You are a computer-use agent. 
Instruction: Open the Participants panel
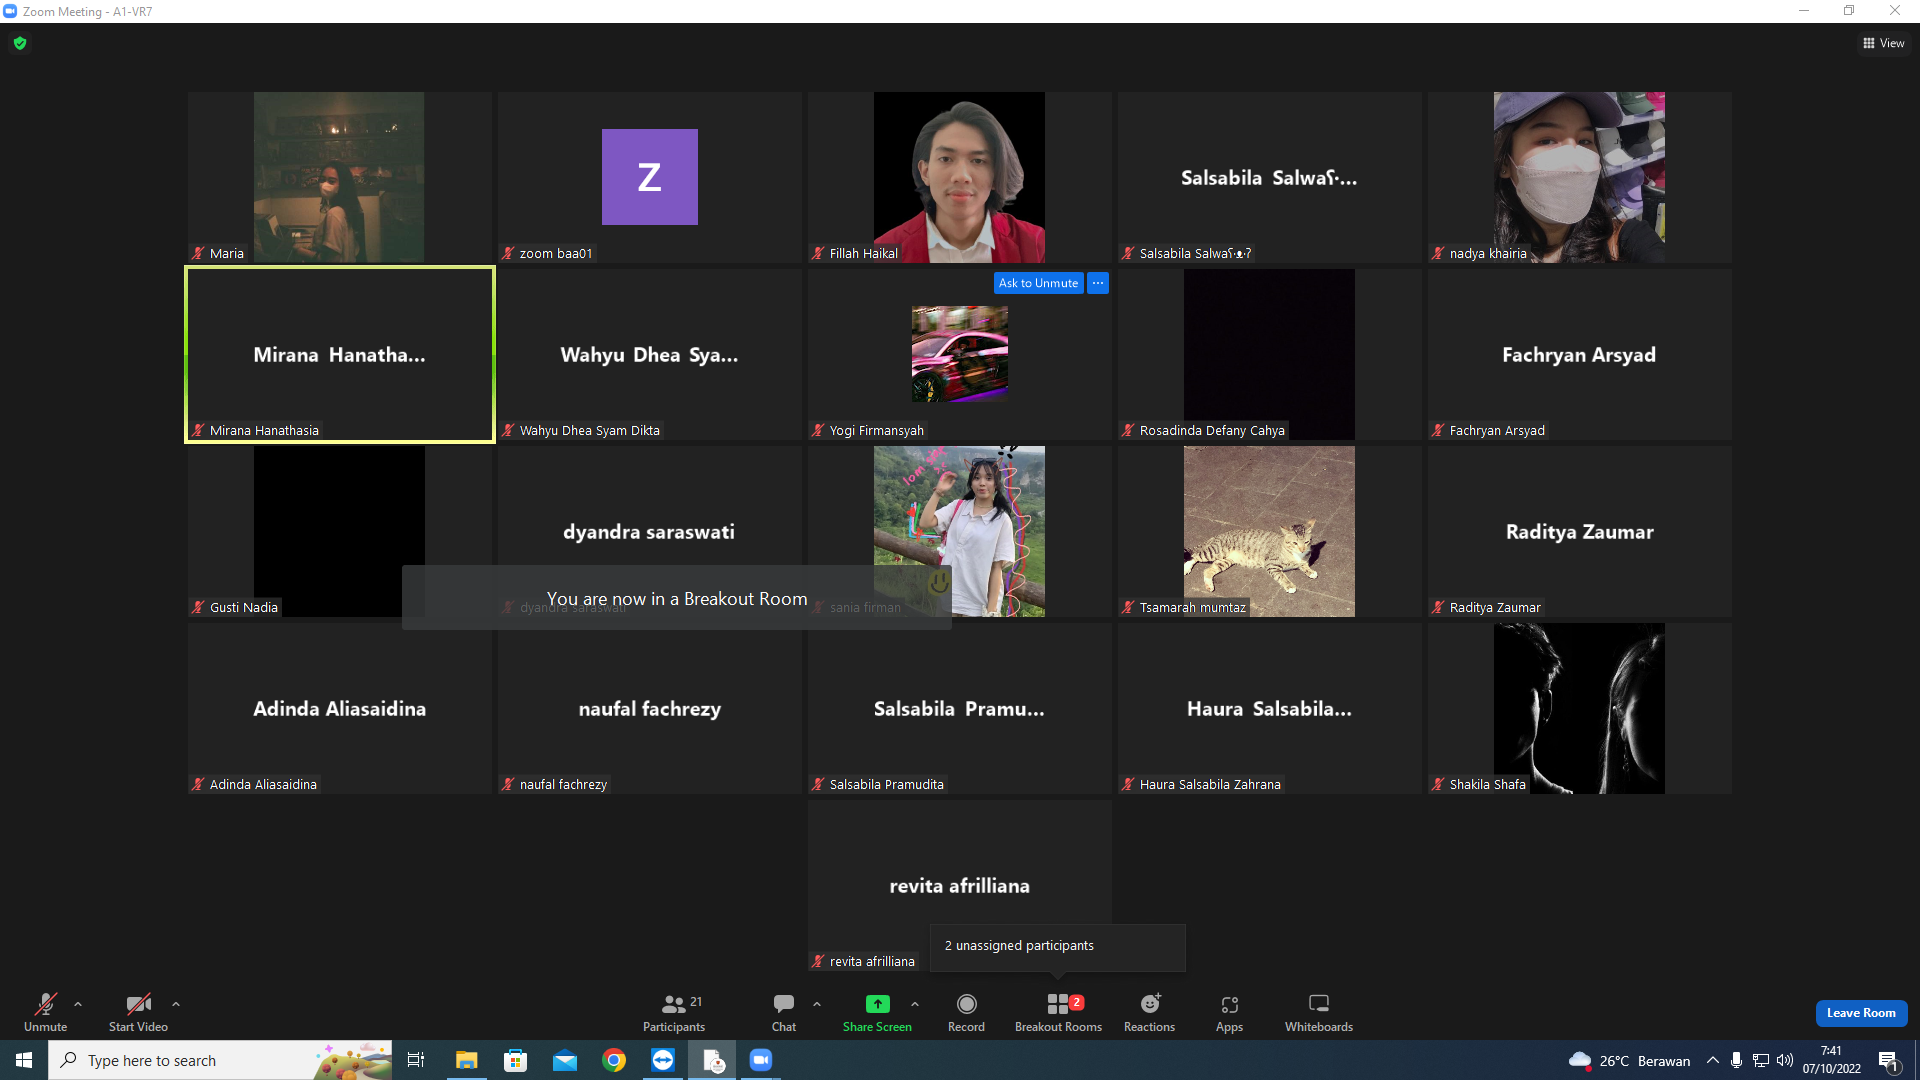[674, 1012]
